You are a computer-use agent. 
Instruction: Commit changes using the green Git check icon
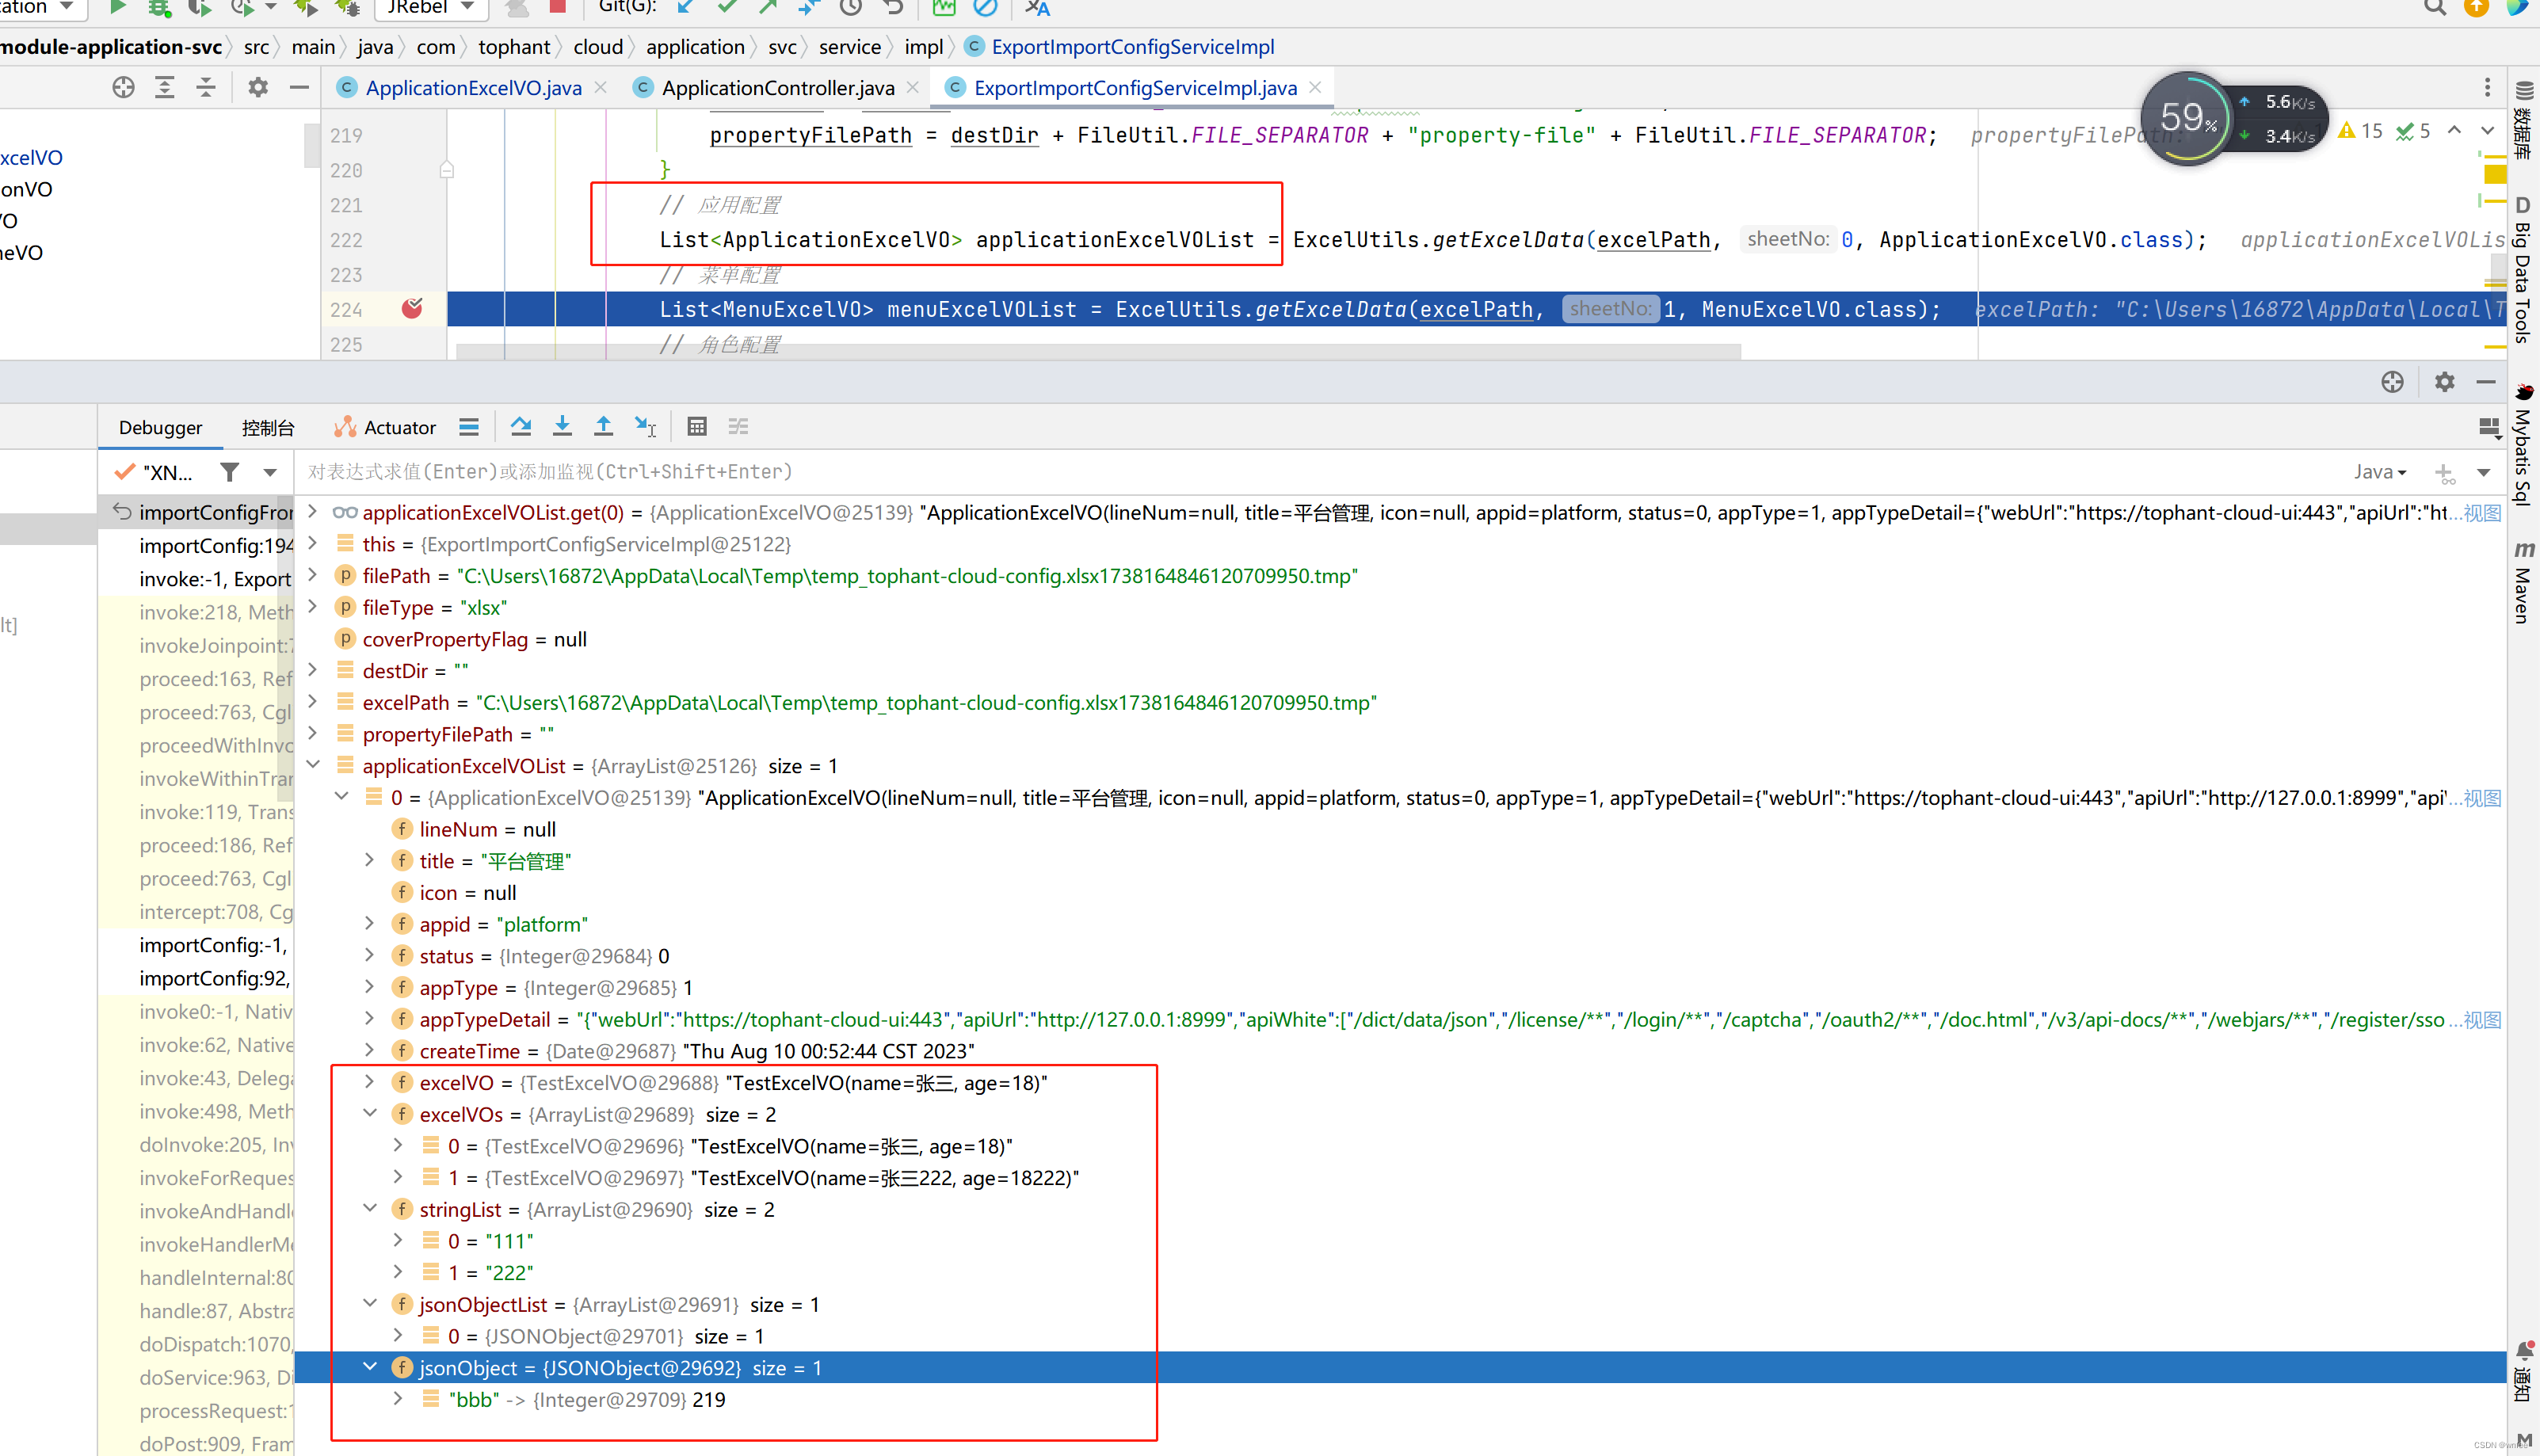(727, 8)
